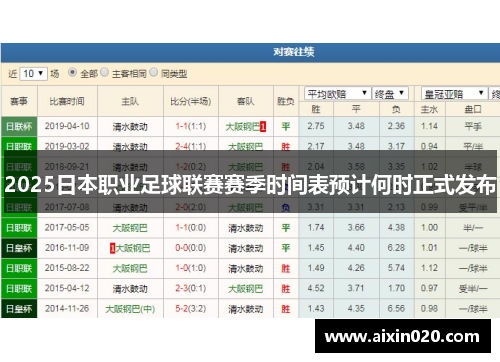The height and width of the screenshot is (362, 500).
Task: Click date 2019-04-10 in the table
Action: tap(67, 126)
